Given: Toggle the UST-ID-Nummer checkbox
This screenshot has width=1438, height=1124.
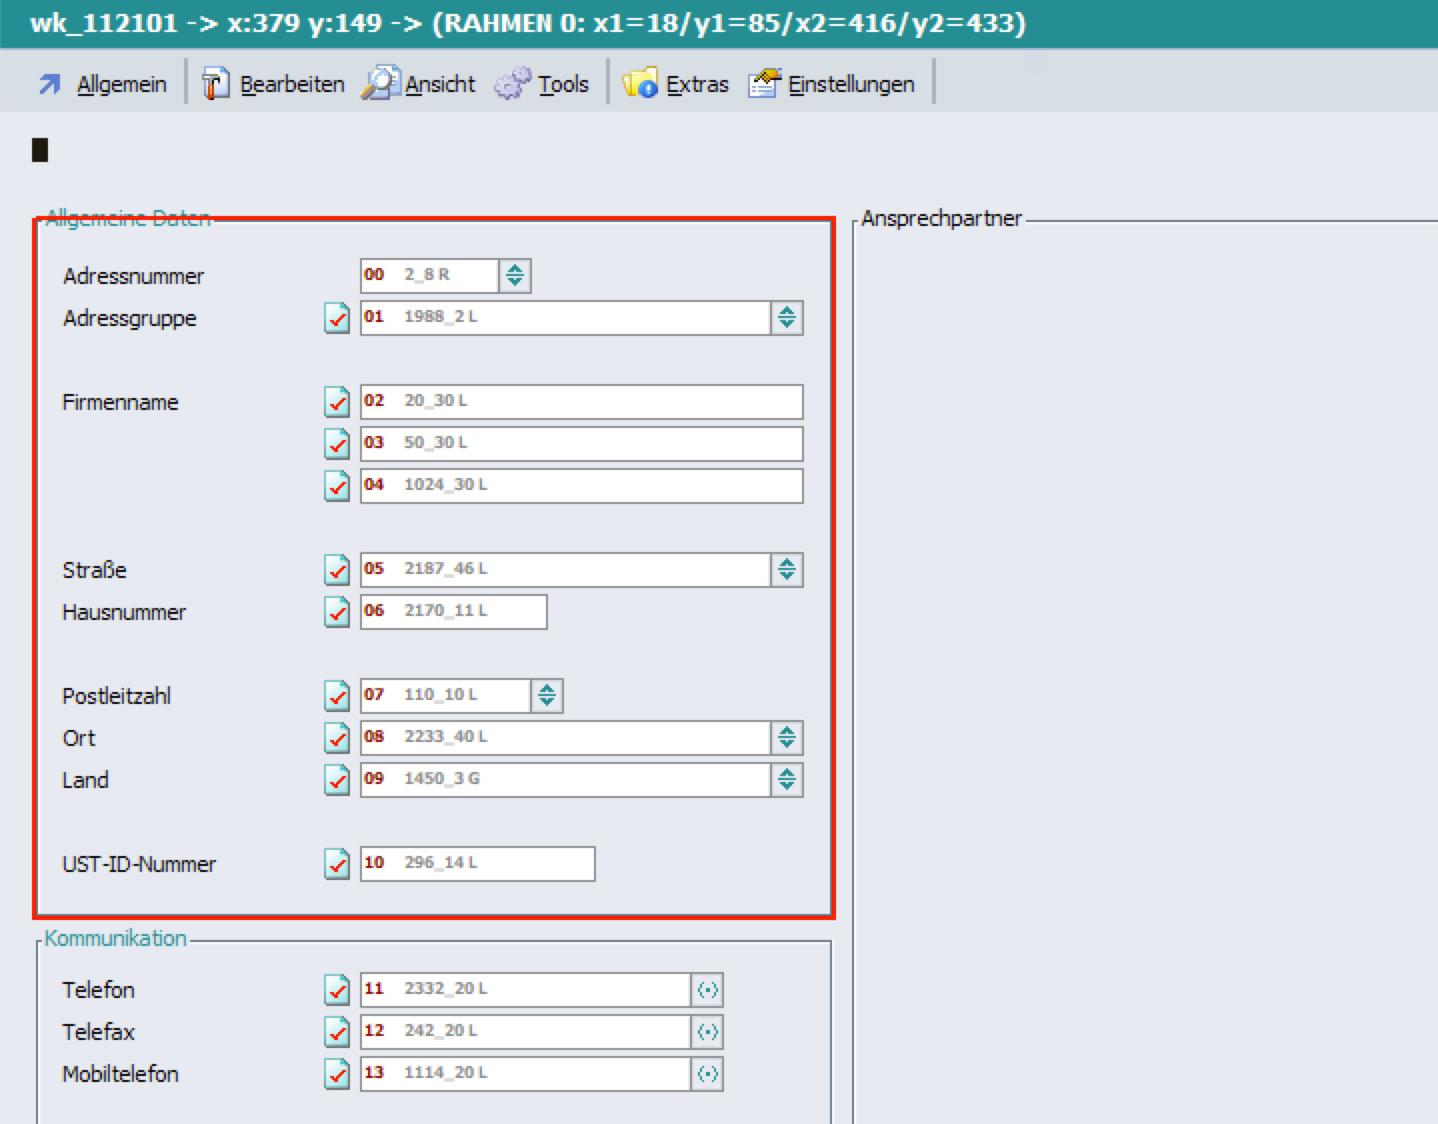Looking at the screenshot, I should 337,864.
